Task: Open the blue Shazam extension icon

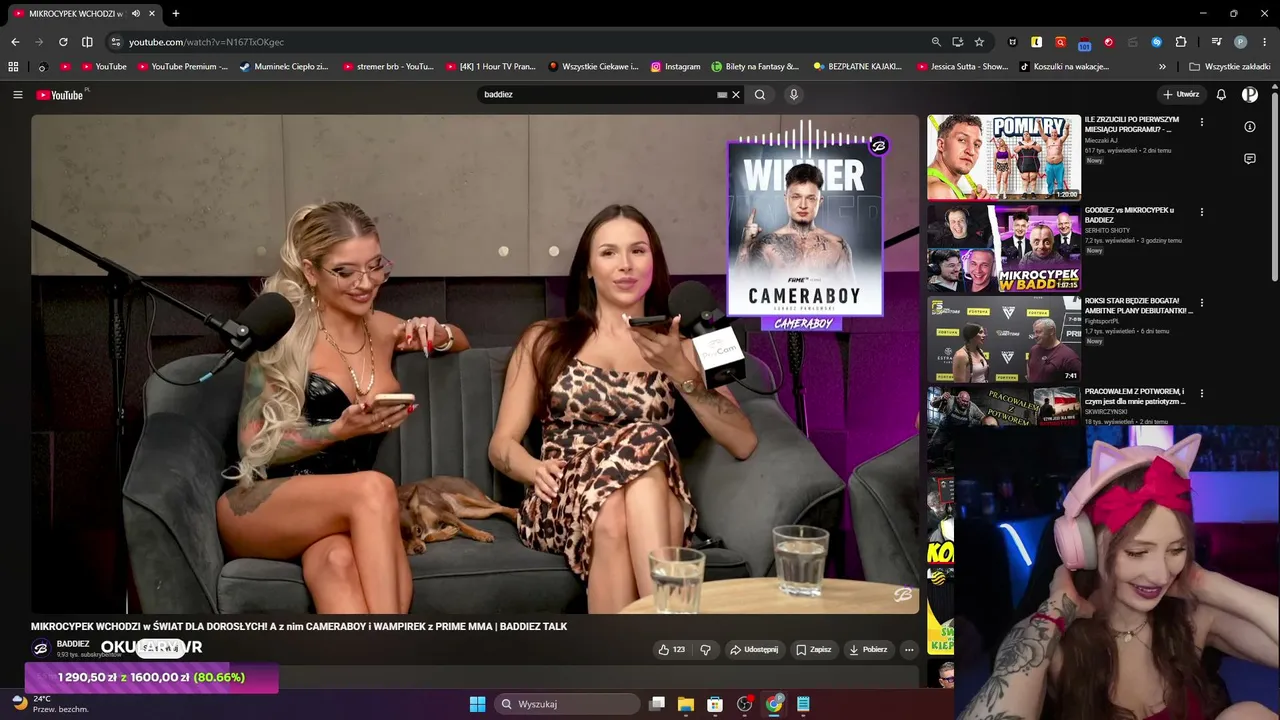Action: pos(1156,42)
